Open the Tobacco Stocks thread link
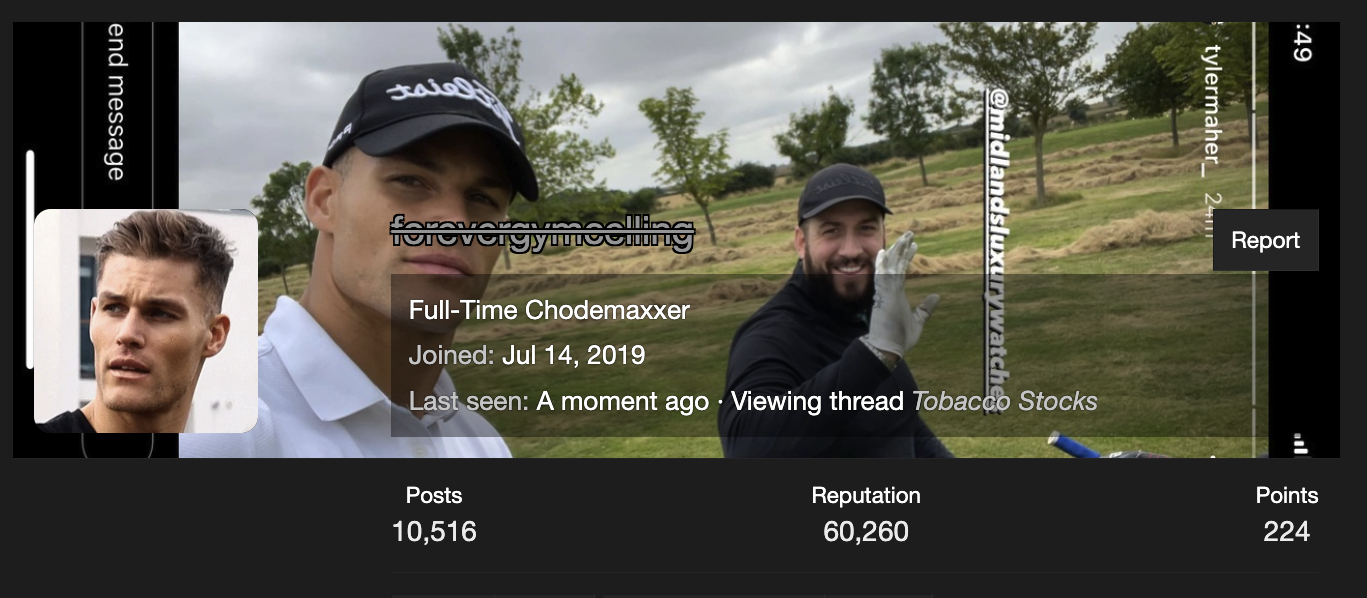 click(x=1004, y=402)
